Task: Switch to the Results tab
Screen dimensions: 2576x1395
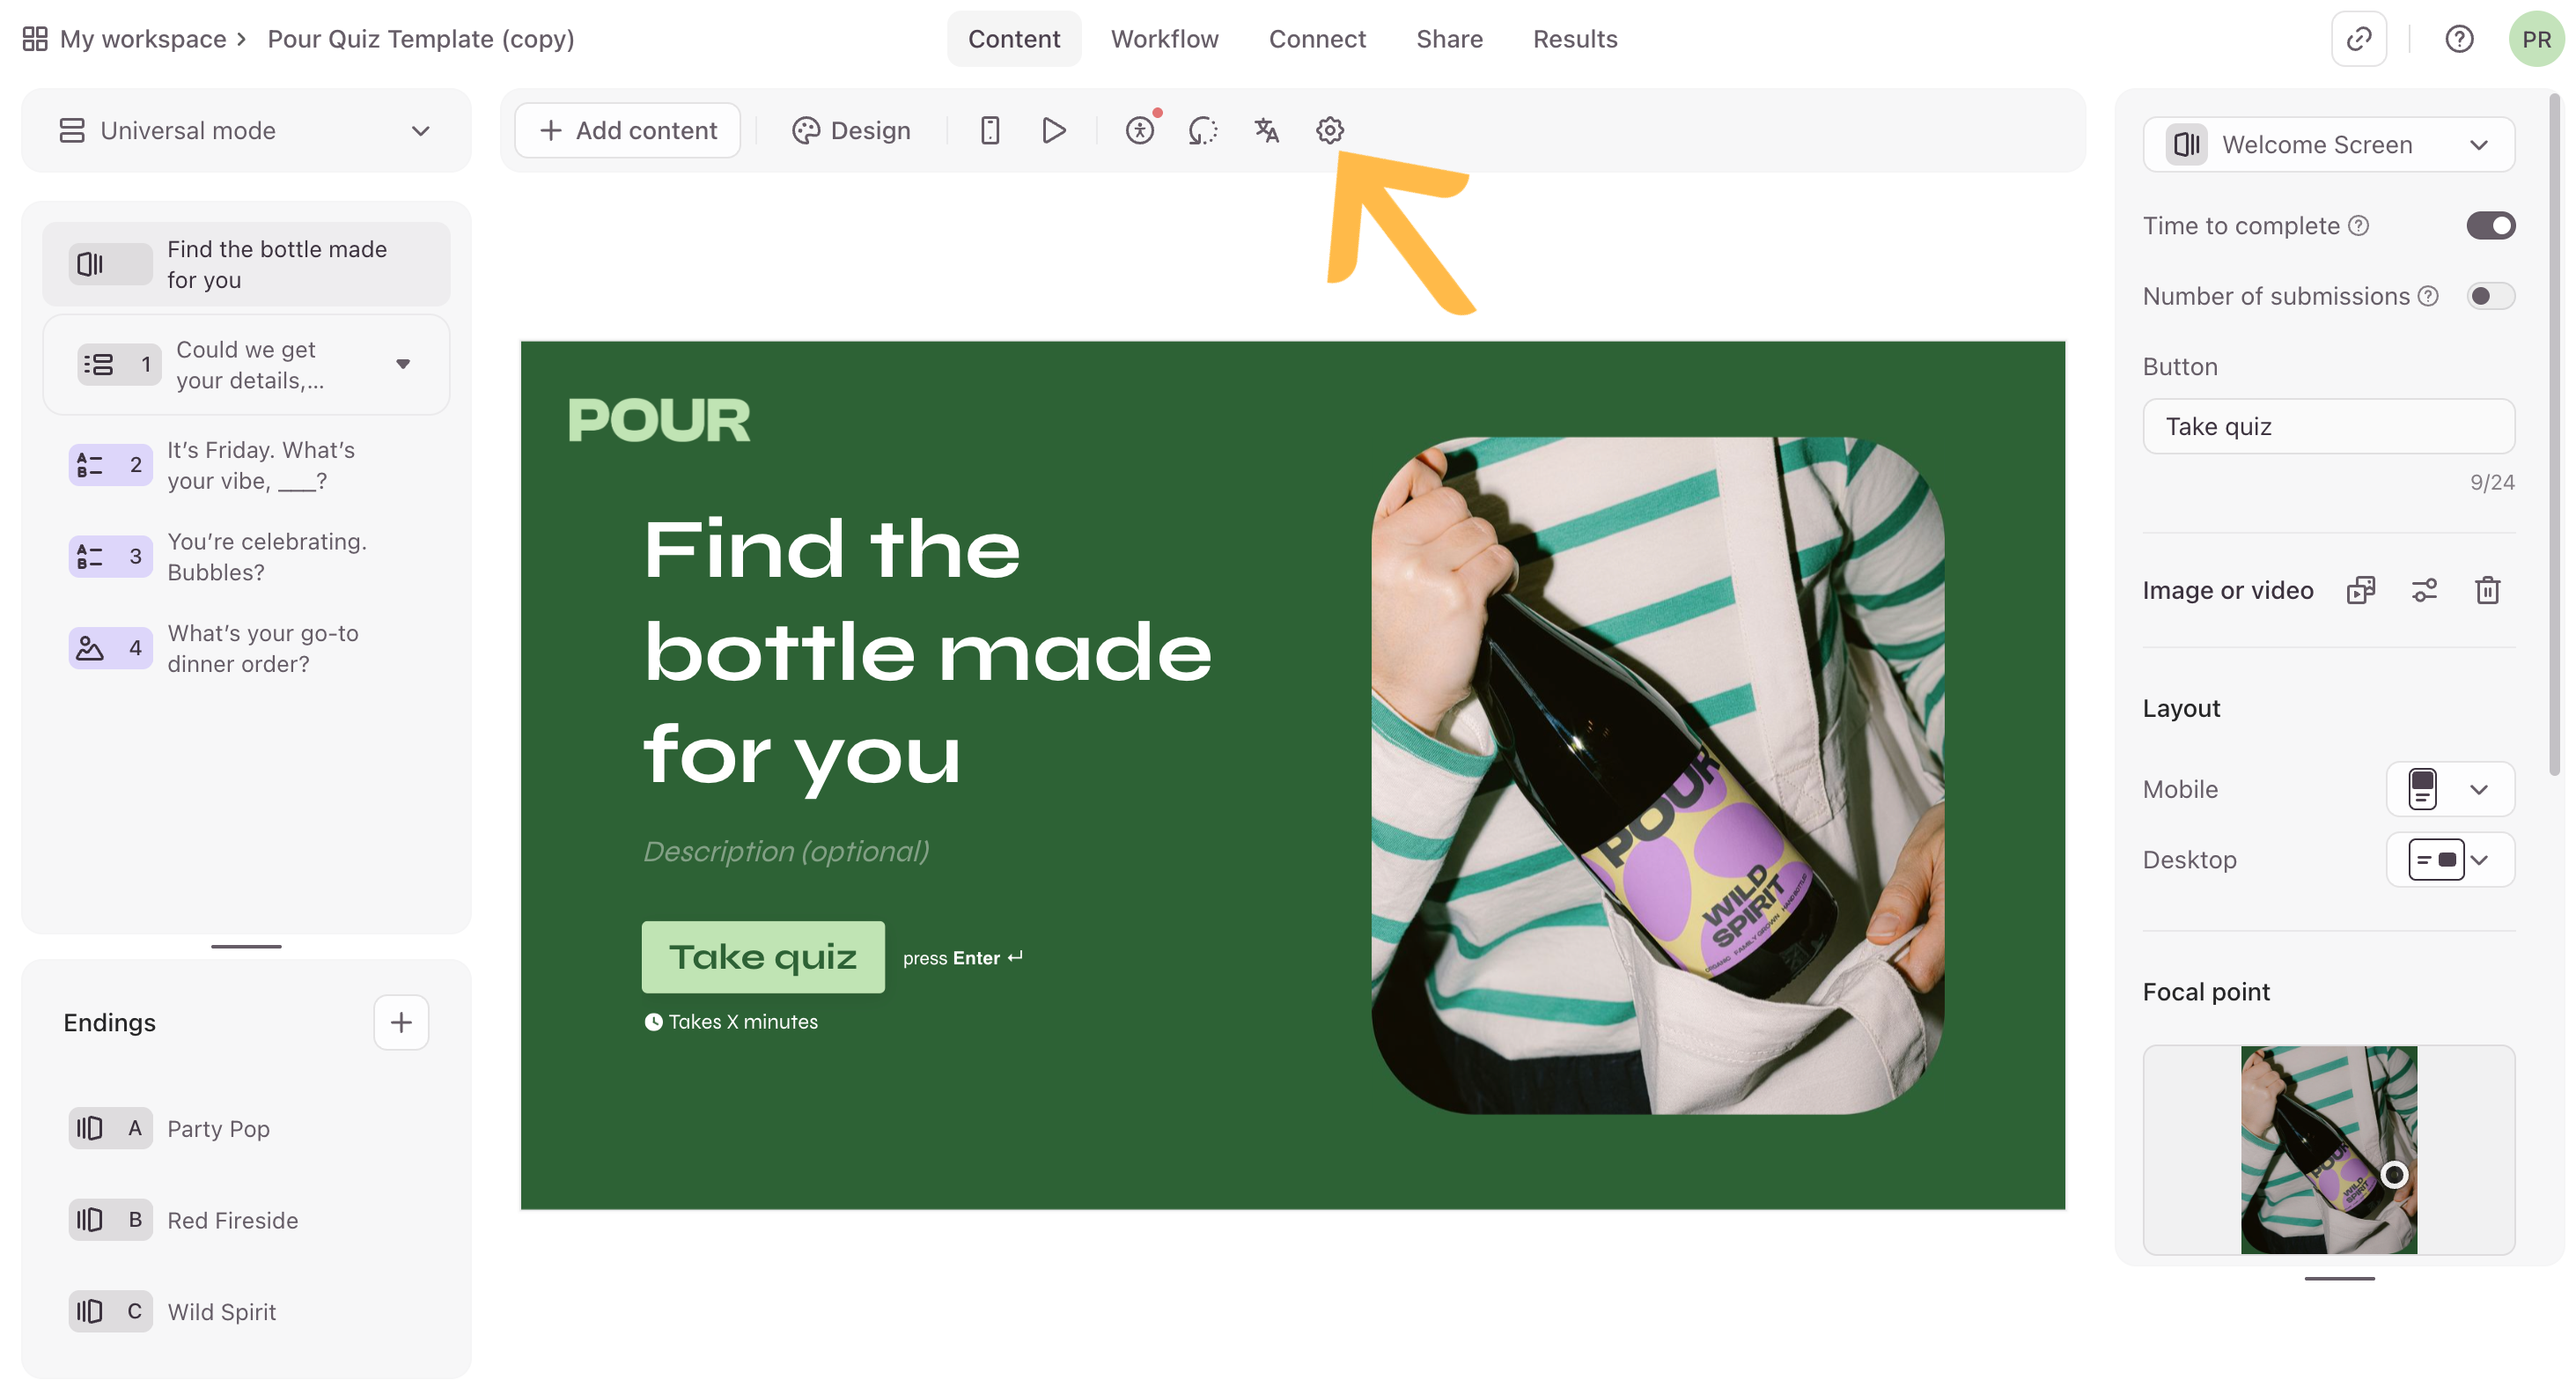Action: point(1575,39)
